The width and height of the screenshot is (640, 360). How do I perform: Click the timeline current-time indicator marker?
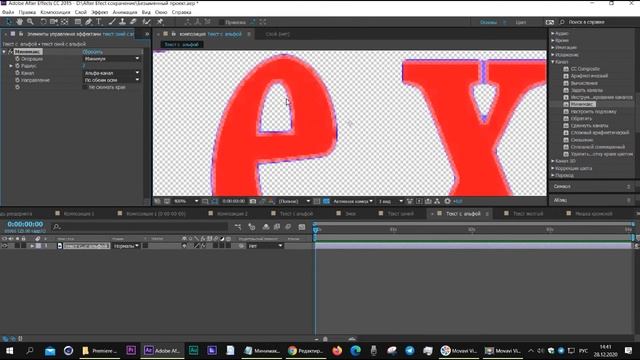pyautogui.click(x=315, y=230)
